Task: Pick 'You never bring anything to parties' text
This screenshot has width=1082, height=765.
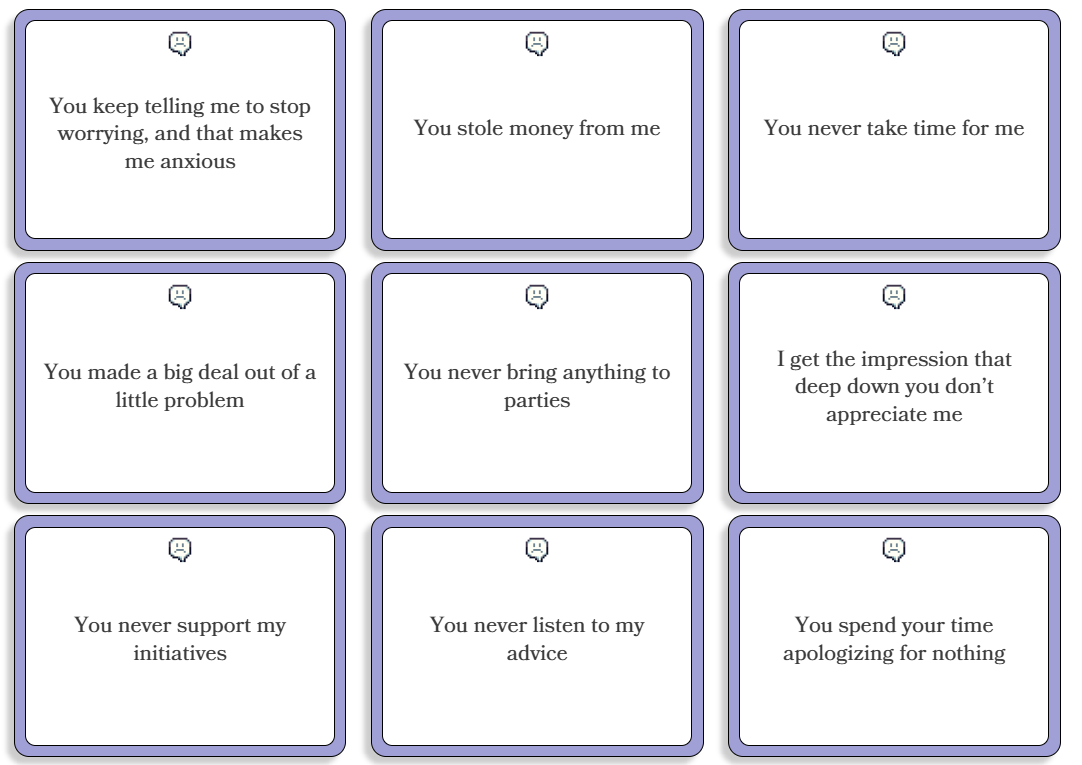Action: (x=537, y=386)
